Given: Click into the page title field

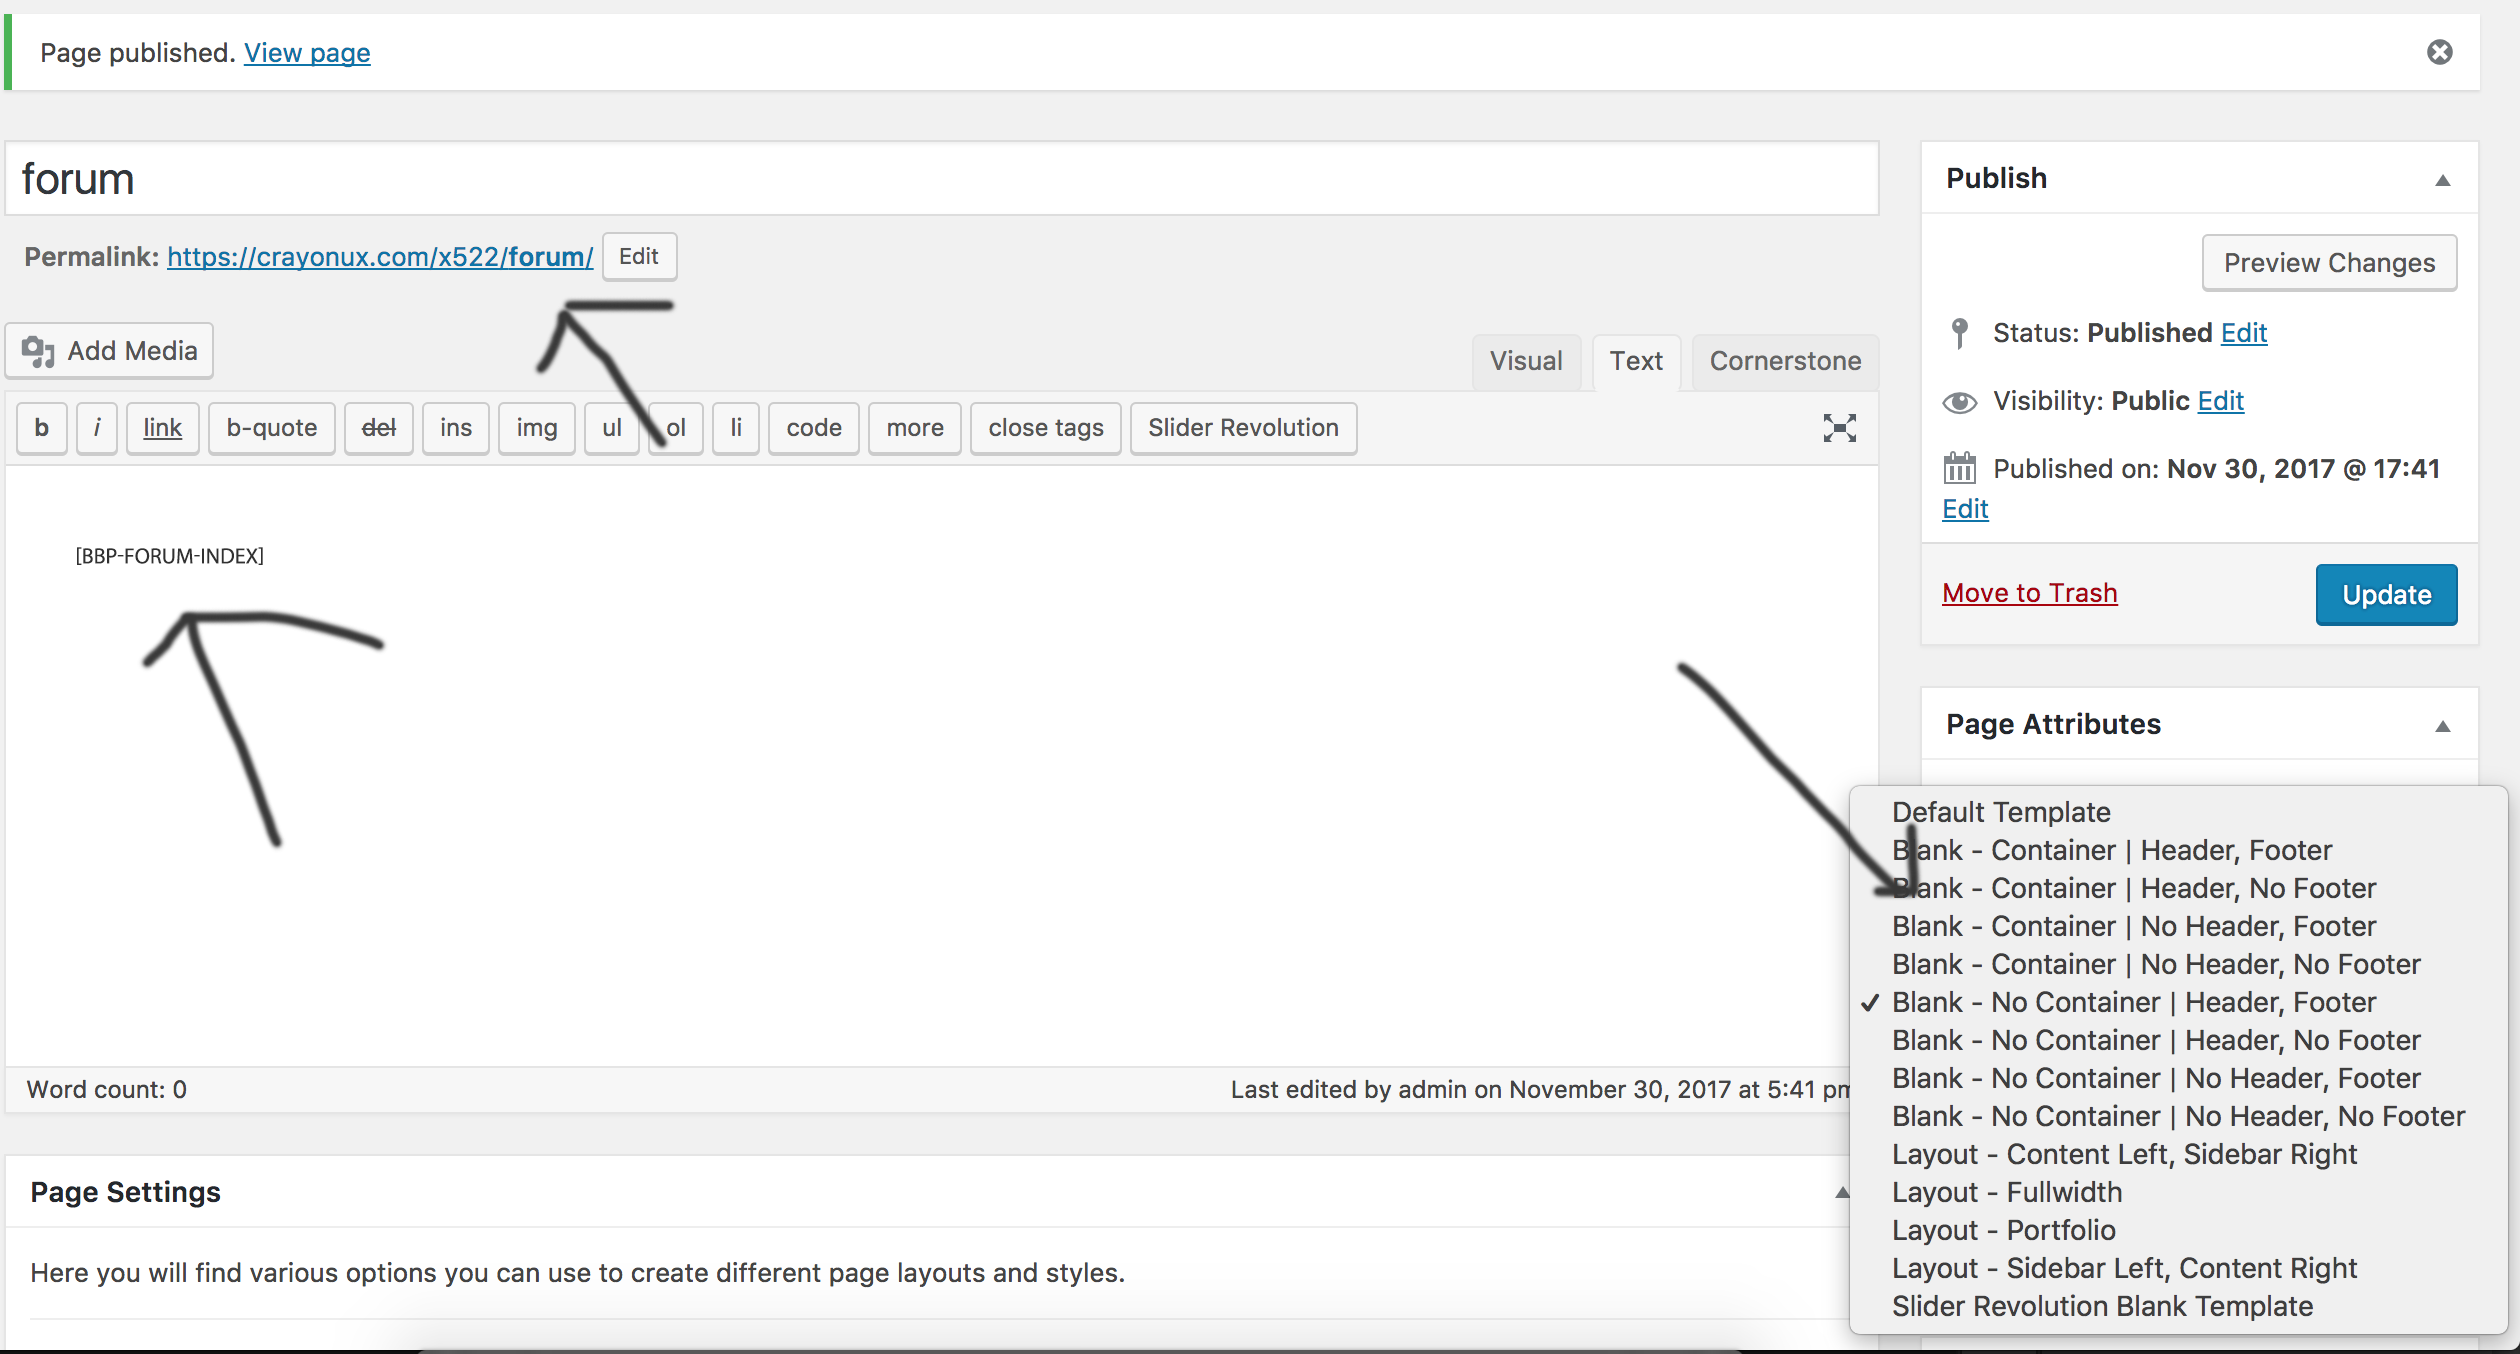Looking at the screenshot, I should pyautogui.click(x=940, y=180).
